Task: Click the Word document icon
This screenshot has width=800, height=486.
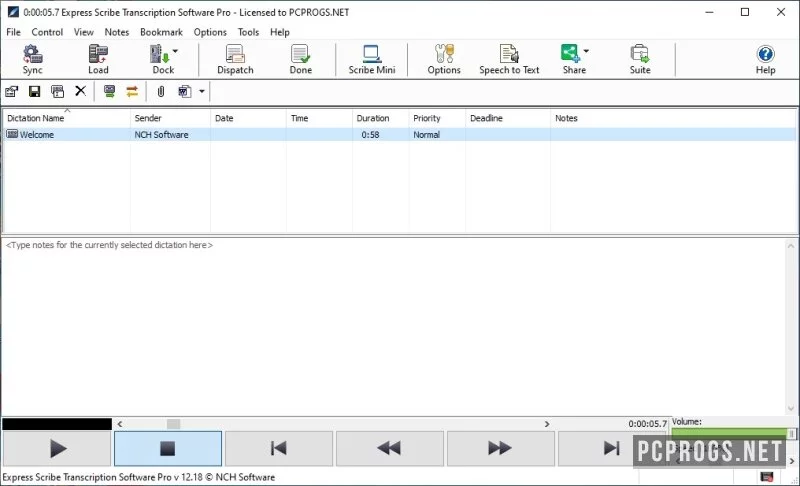Action: pos(184,92)
